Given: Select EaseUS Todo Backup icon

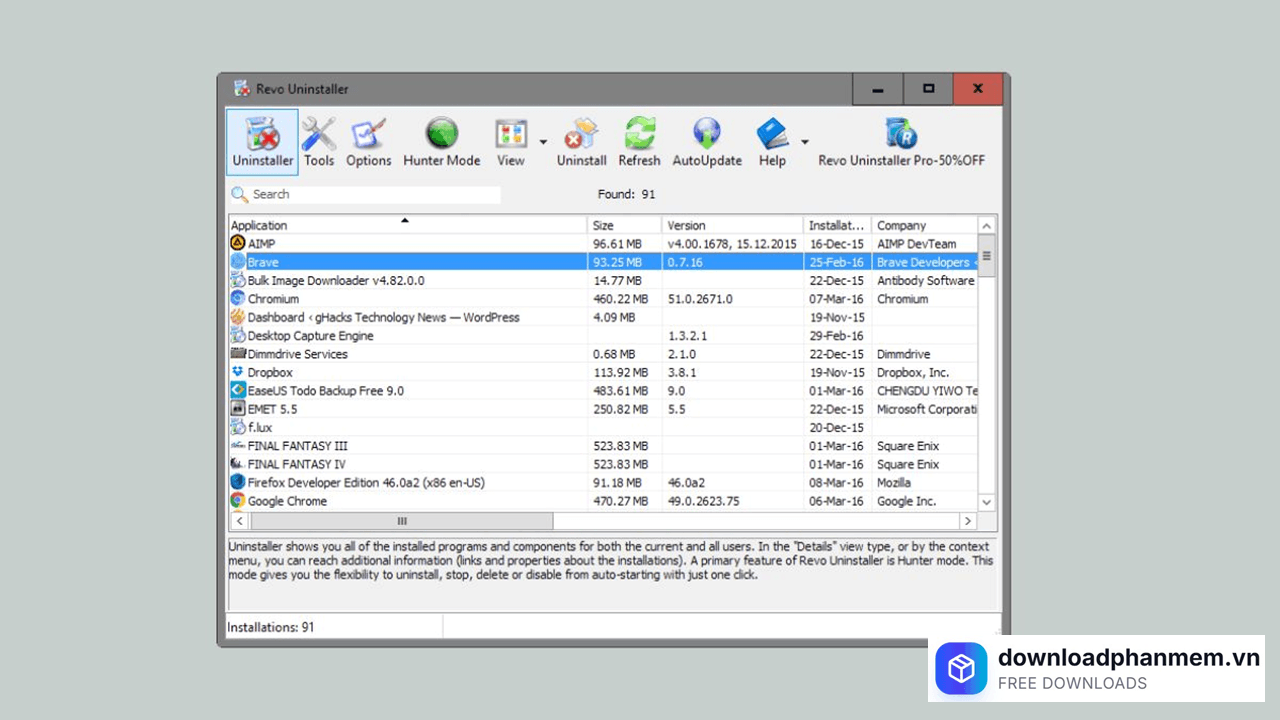Looking at the screenshot, I should 238,390.
